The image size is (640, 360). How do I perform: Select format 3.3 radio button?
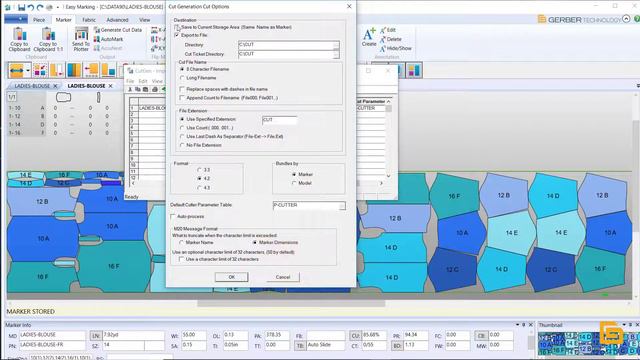coord(199,170)
